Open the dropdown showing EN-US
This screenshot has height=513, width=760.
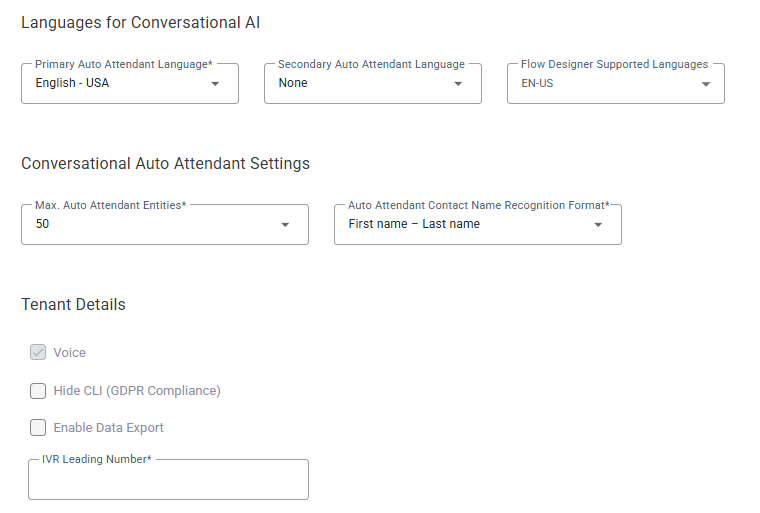[x=600, y=84]
